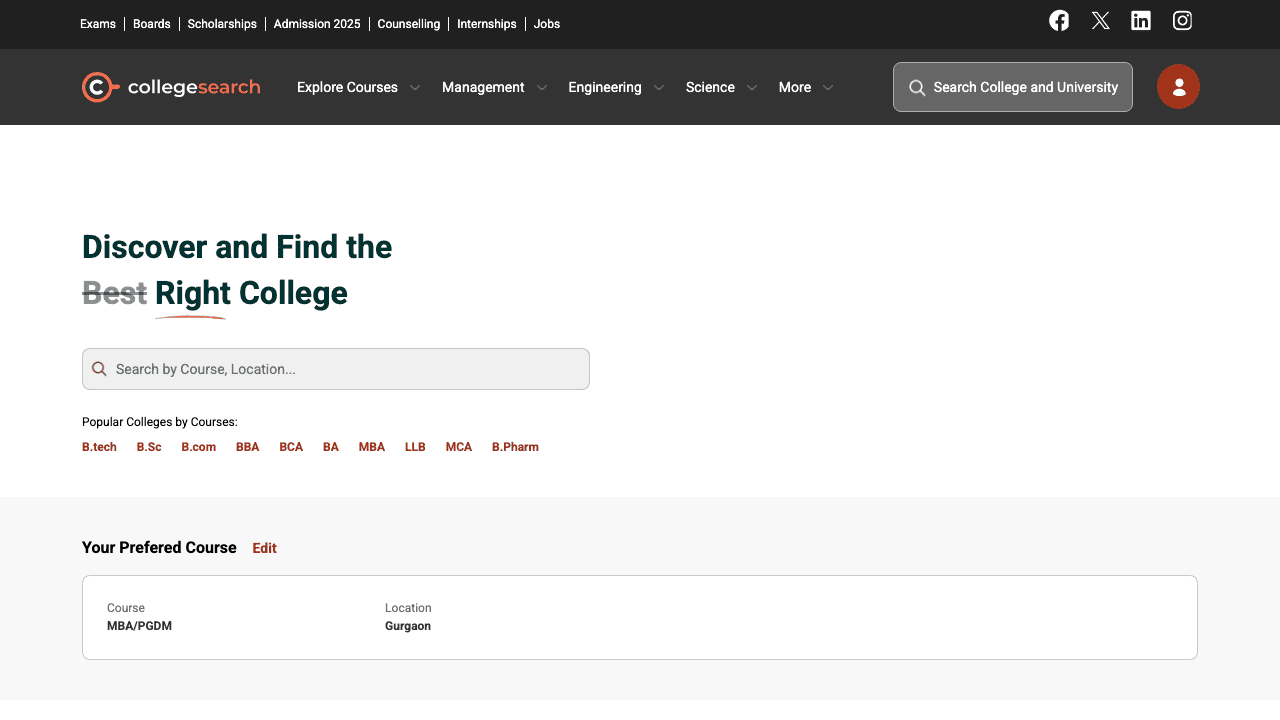Open the Facebook page via its icon
Screen dimensions: 1280x720
click(x=1059, y=20)
